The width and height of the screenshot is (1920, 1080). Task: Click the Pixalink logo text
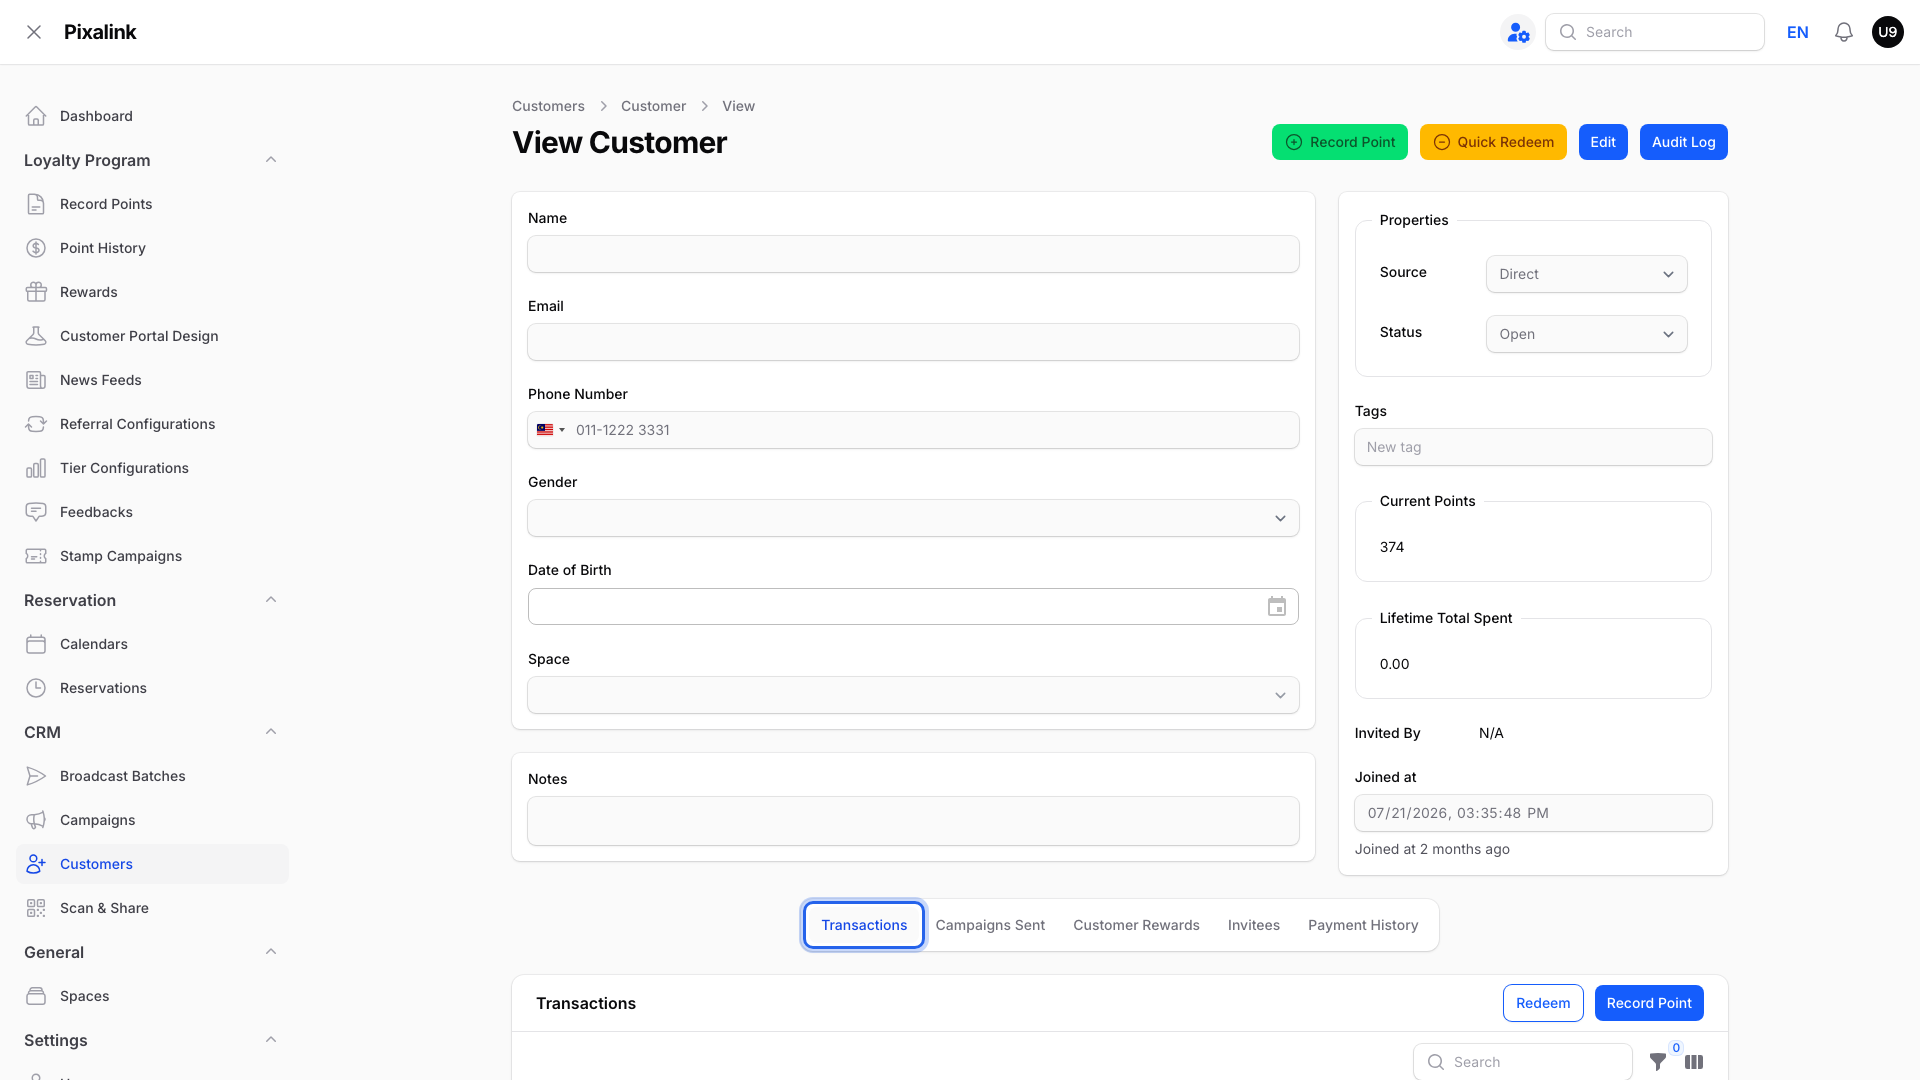100,32
